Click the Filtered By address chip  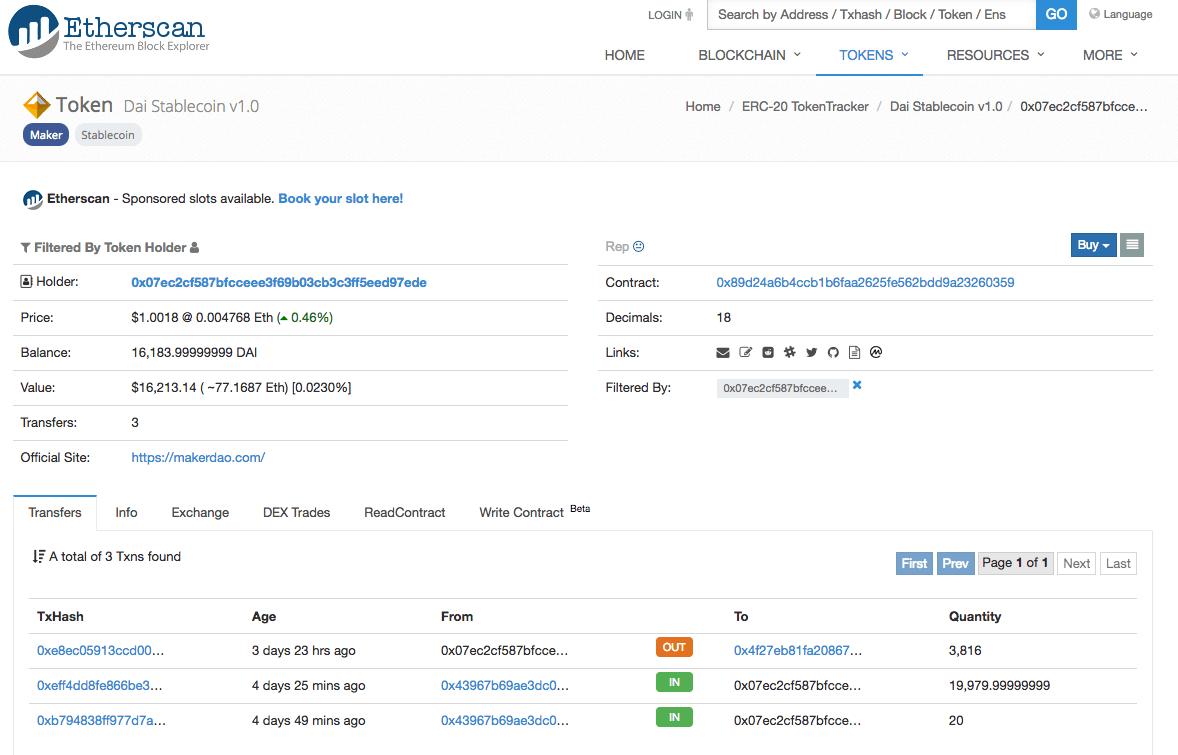pos(782,388)
